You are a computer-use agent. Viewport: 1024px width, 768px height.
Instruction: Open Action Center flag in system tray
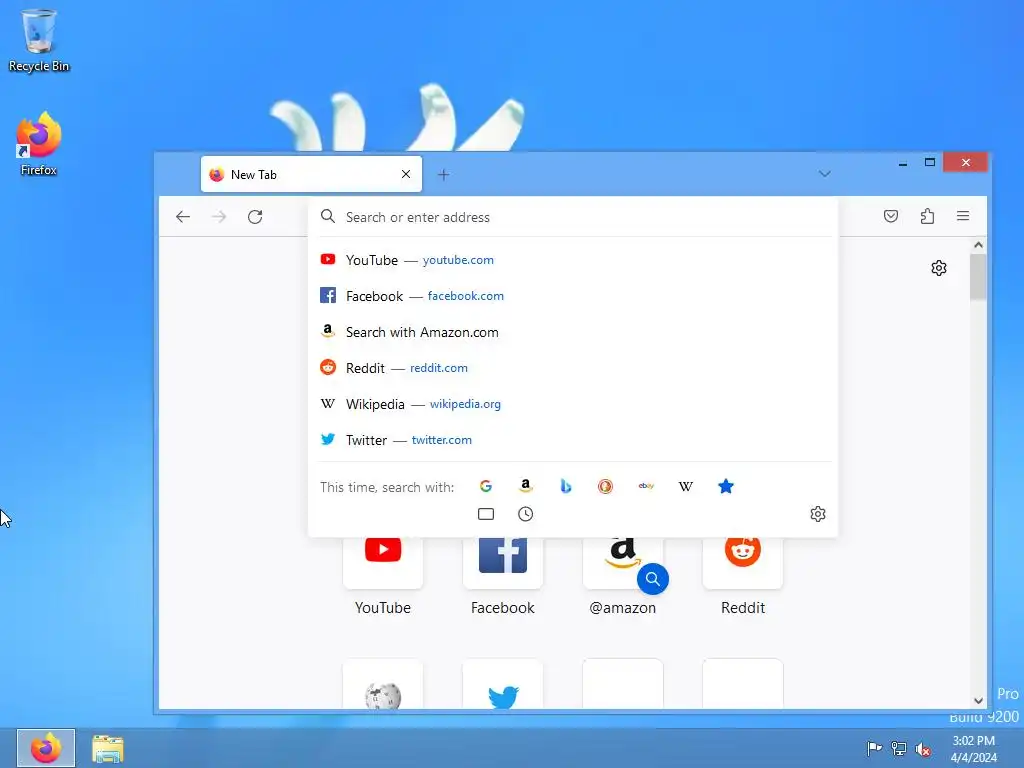tap(874, 748)
